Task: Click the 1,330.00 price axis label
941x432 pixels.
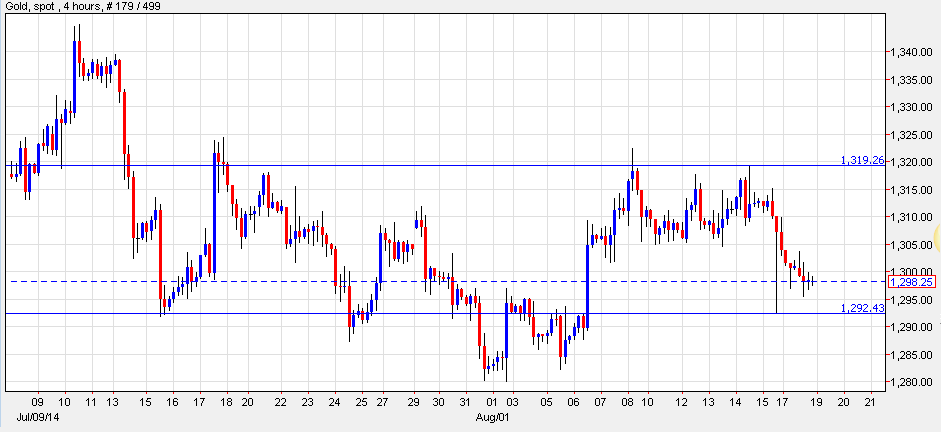Action: tap(914, 107)
